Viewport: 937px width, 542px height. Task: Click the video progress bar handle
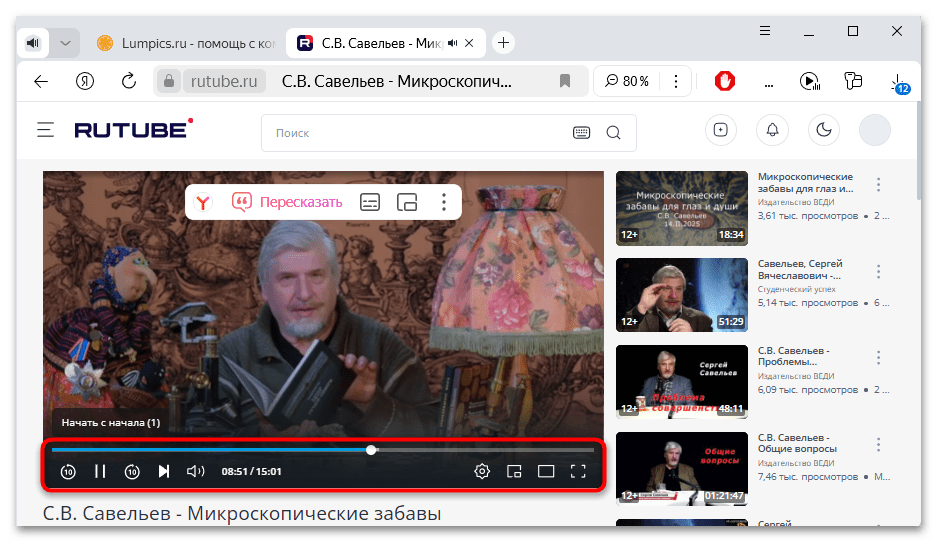371,449
